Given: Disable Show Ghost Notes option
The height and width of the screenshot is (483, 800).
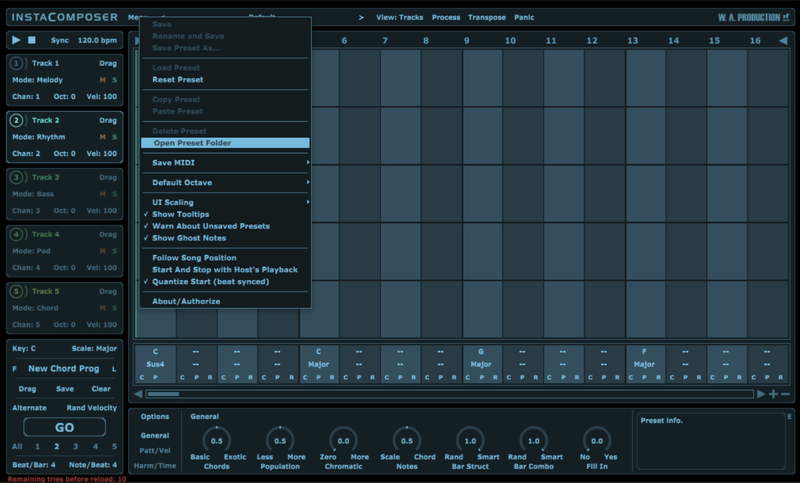Looking at the screenshot, I should pyautogui.click(x=189, y=238).
